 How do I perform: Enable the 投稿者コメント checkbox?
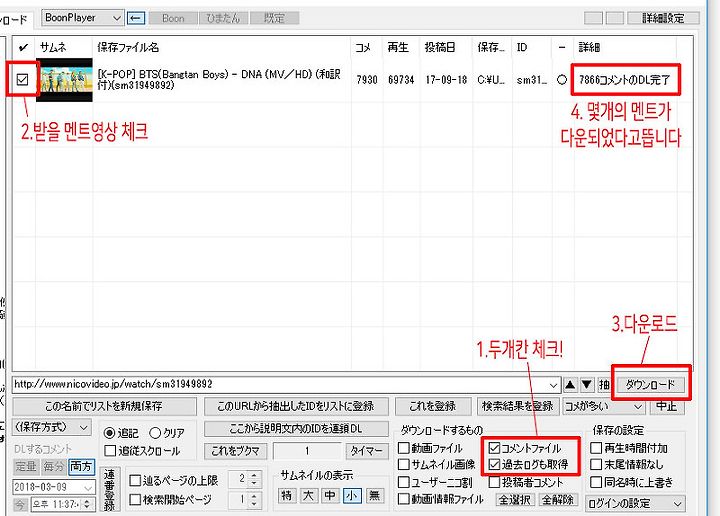point(495,482)
